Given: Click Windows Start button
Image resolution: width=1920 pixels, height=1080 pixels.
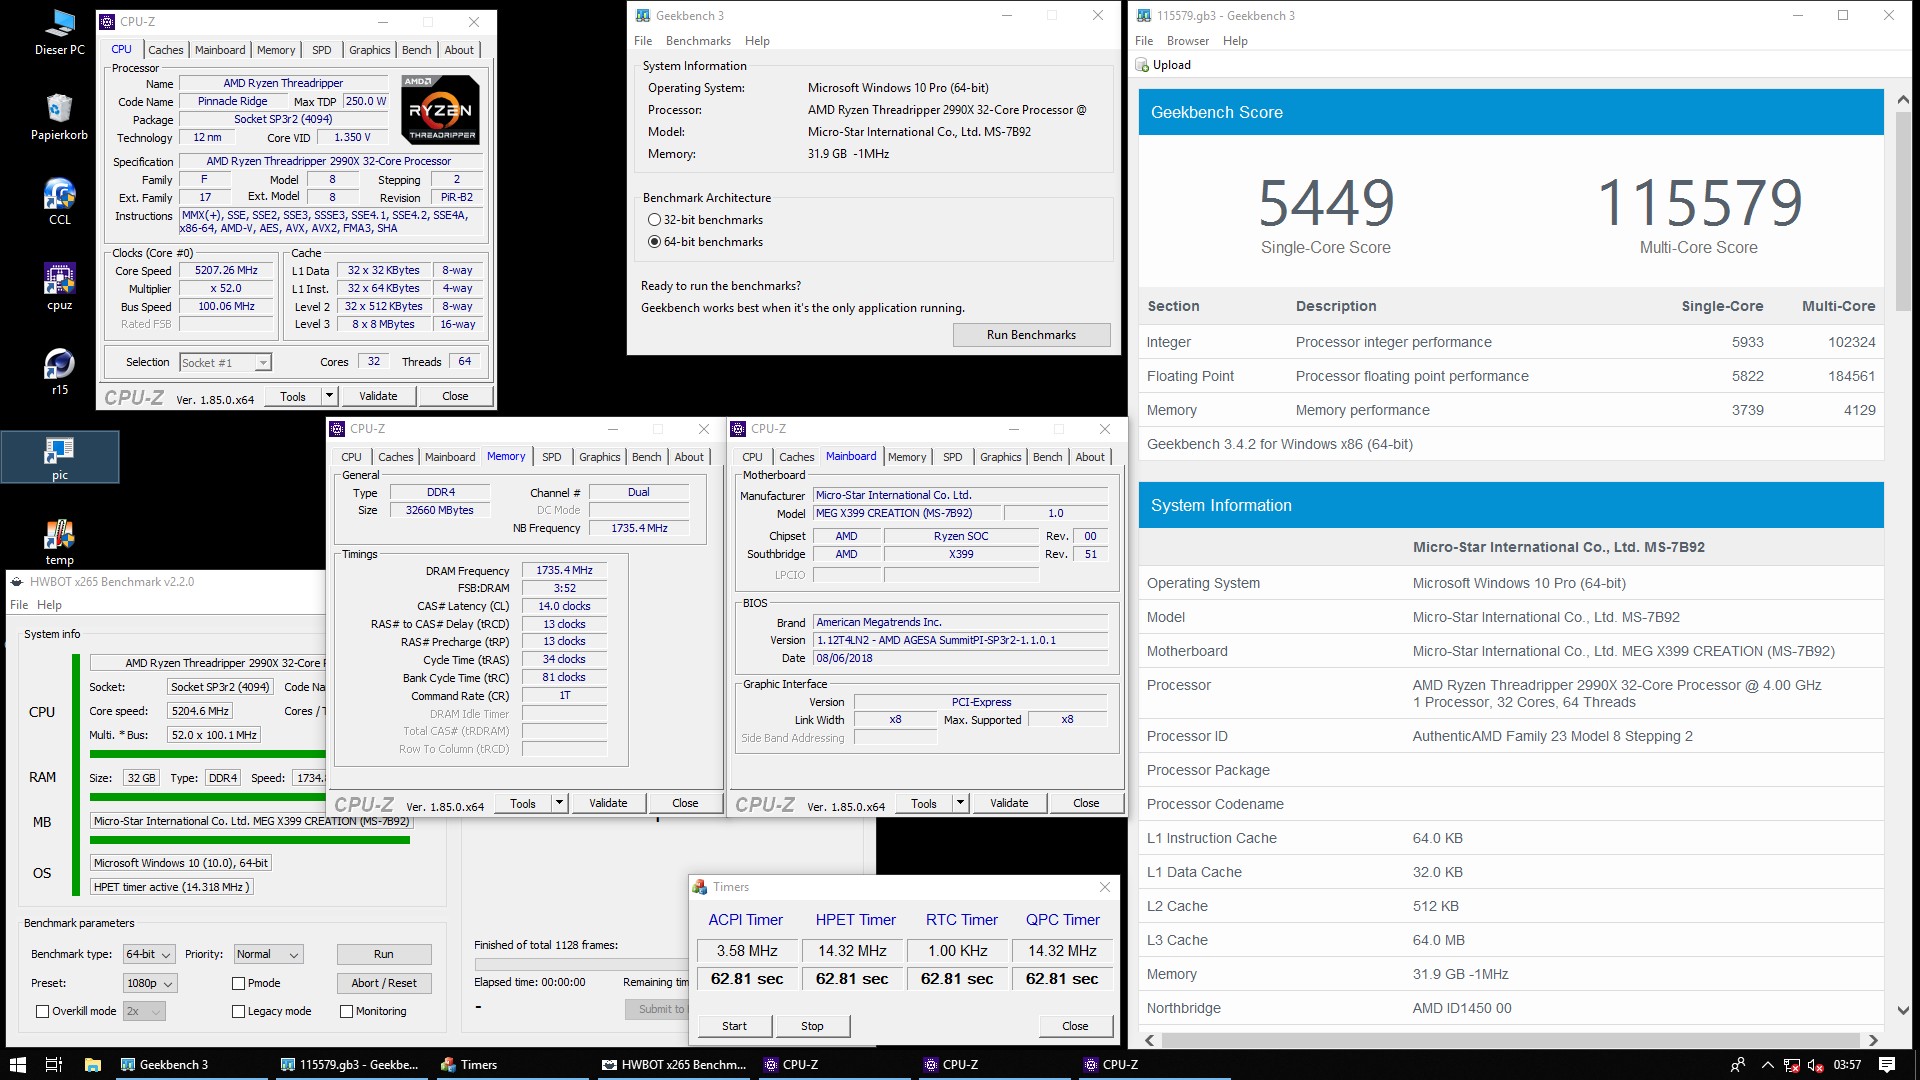Looking at the screenshot, I should [x=17, y=1064].
